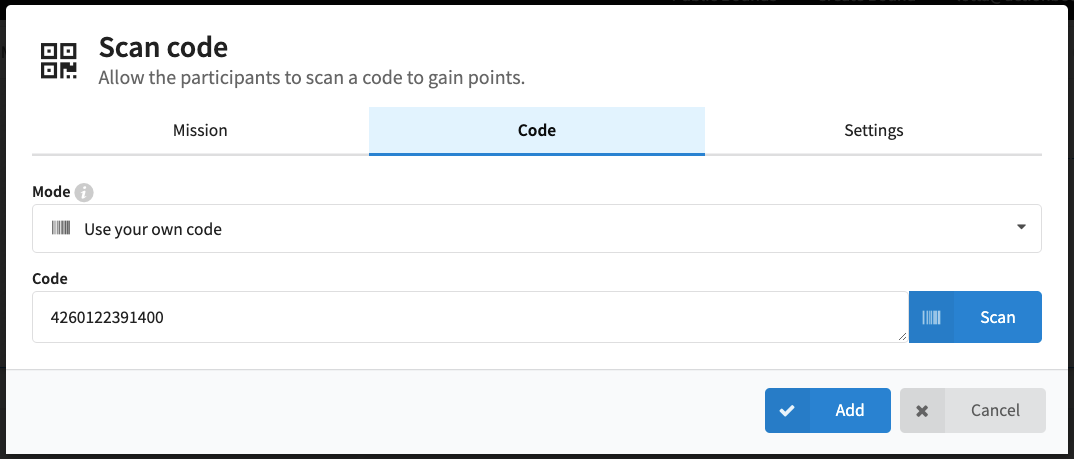Click the barcode icon on Scan button
The image size is (1074, 459).
(931, 317)
